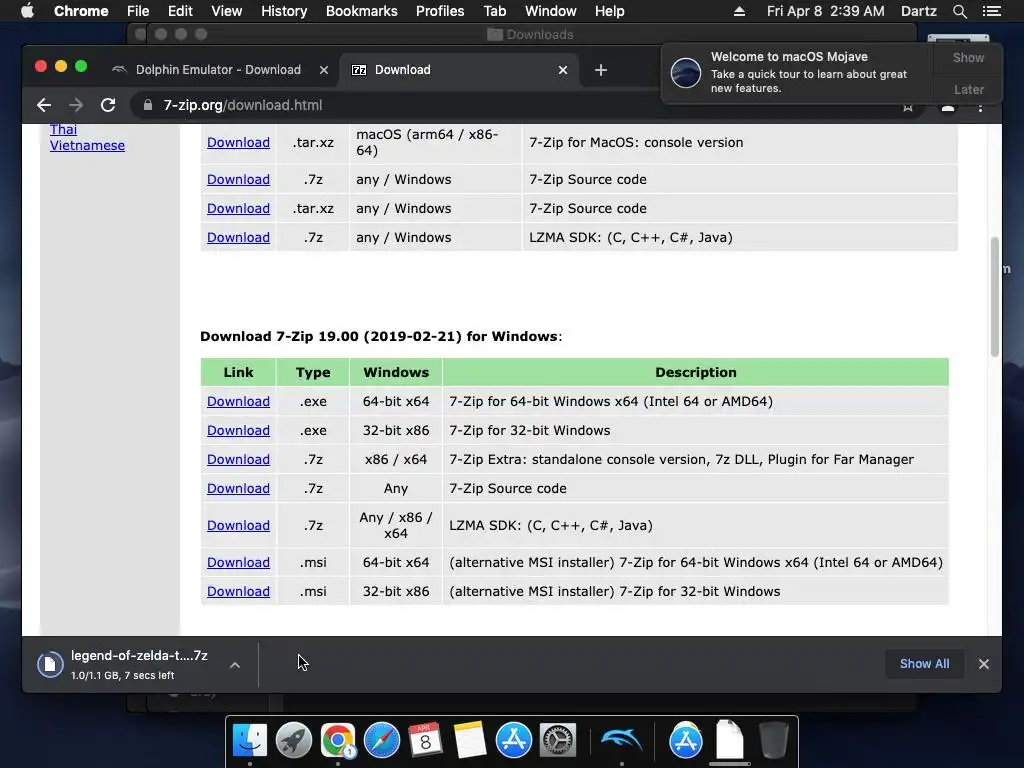1024x768 pixels.
Task: Launch Safari from the Dock
Action: point(381,740)
